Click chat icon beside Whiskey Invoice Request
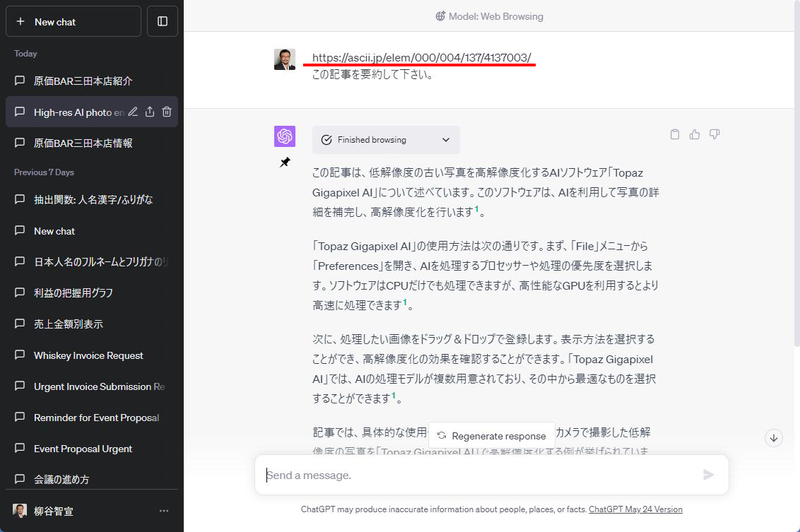This screenshot has height=532, width=800. pyautogui.click(x=19, y=355)
